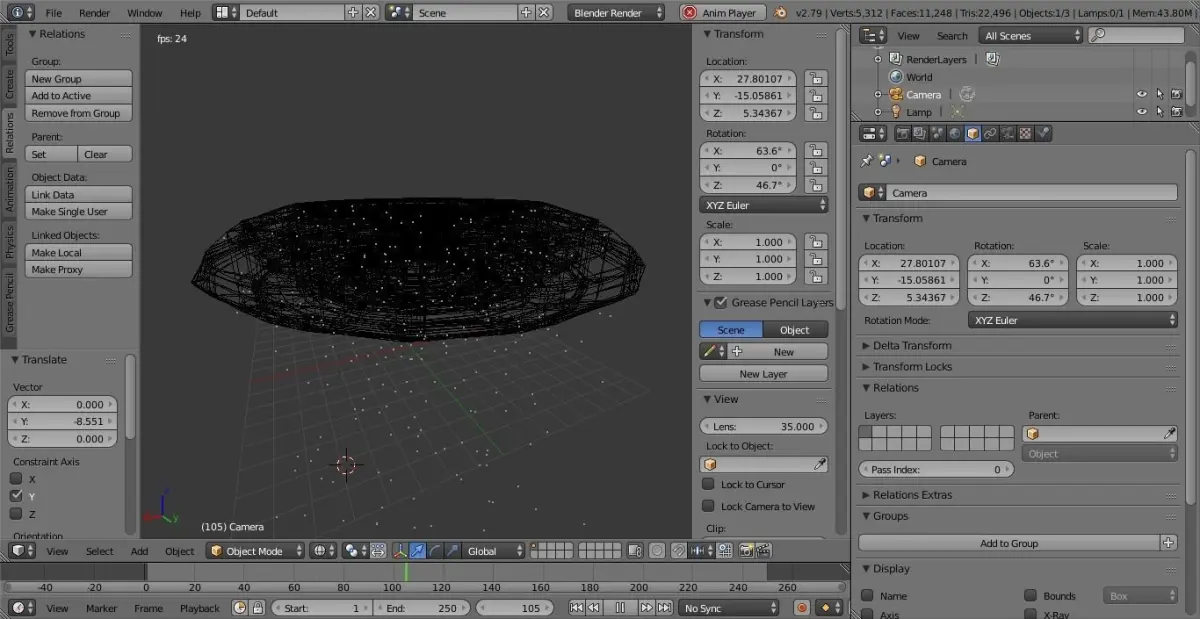Screen dimensions: 1200x619
Task: Click the Info editor type icon
Action: (x=17, y=13)
